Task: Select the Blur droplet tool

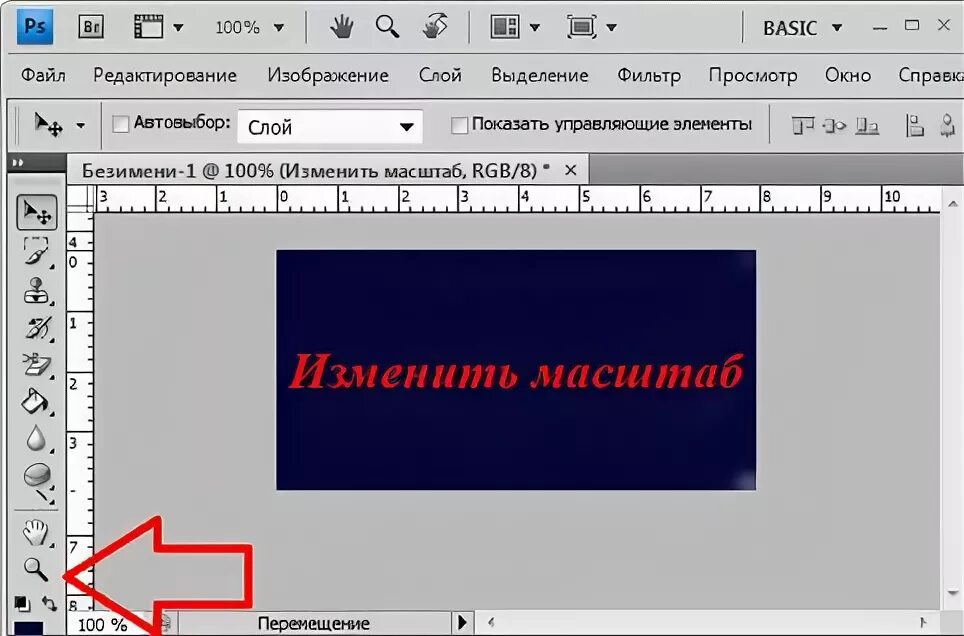Action: [37, 439]
